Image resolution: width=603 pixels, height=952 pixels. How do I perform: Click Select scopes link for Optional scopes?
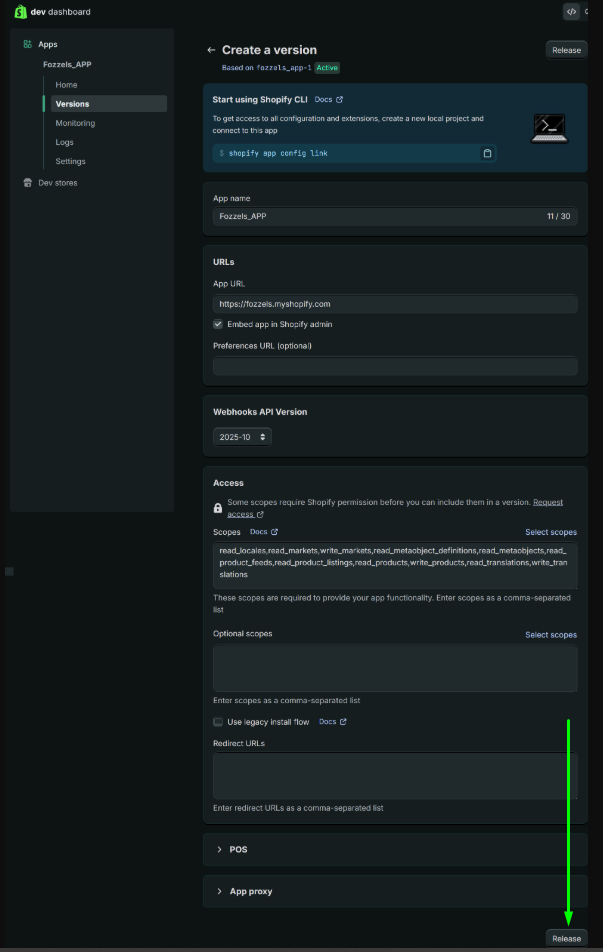click(551, 634)
